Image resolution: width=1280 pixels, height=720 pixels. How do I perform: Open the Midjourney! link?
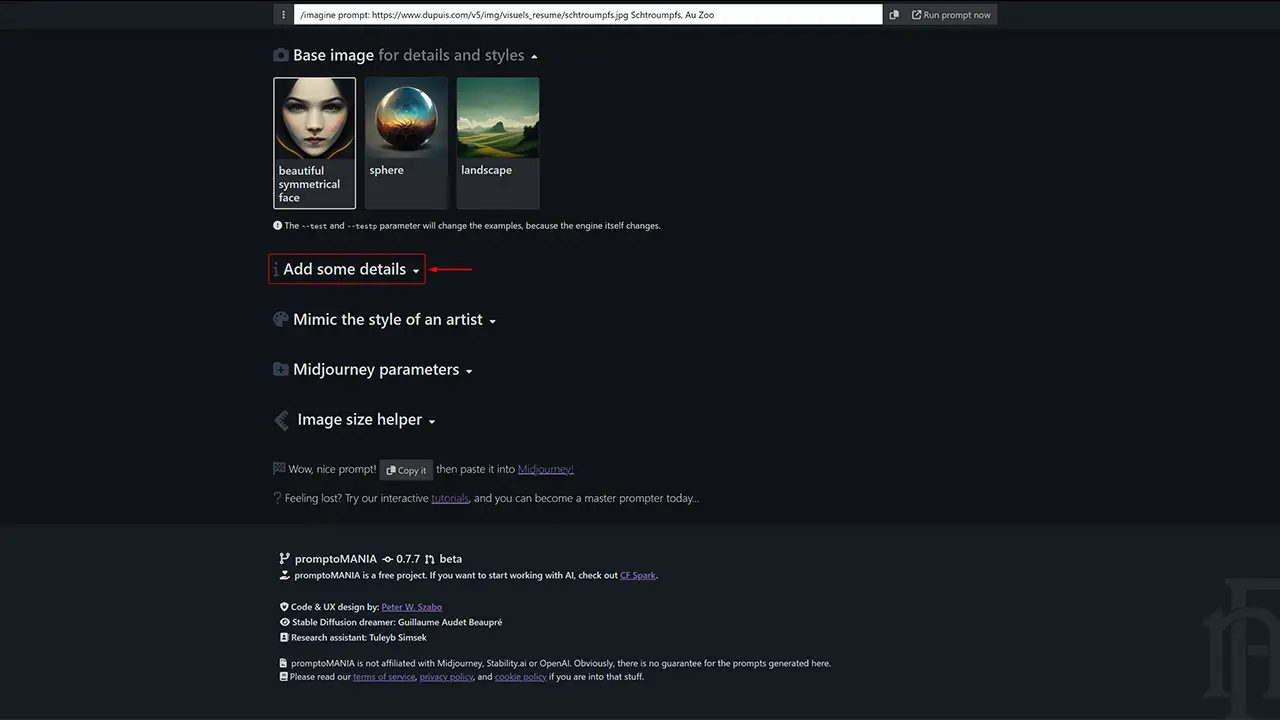(x=546, y=469)
